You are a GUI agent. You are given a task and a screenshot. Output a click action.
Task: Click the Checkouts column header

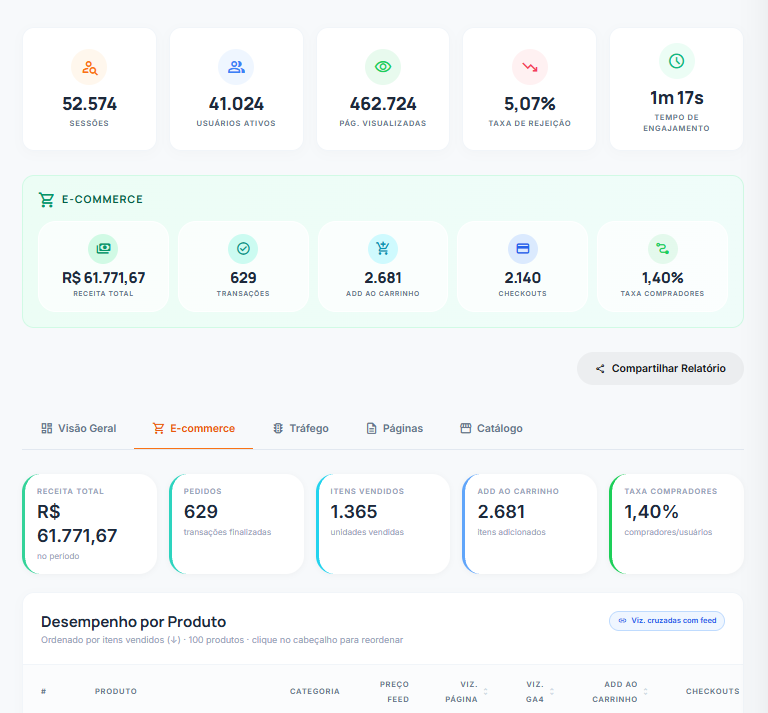(x=712, y=691)
